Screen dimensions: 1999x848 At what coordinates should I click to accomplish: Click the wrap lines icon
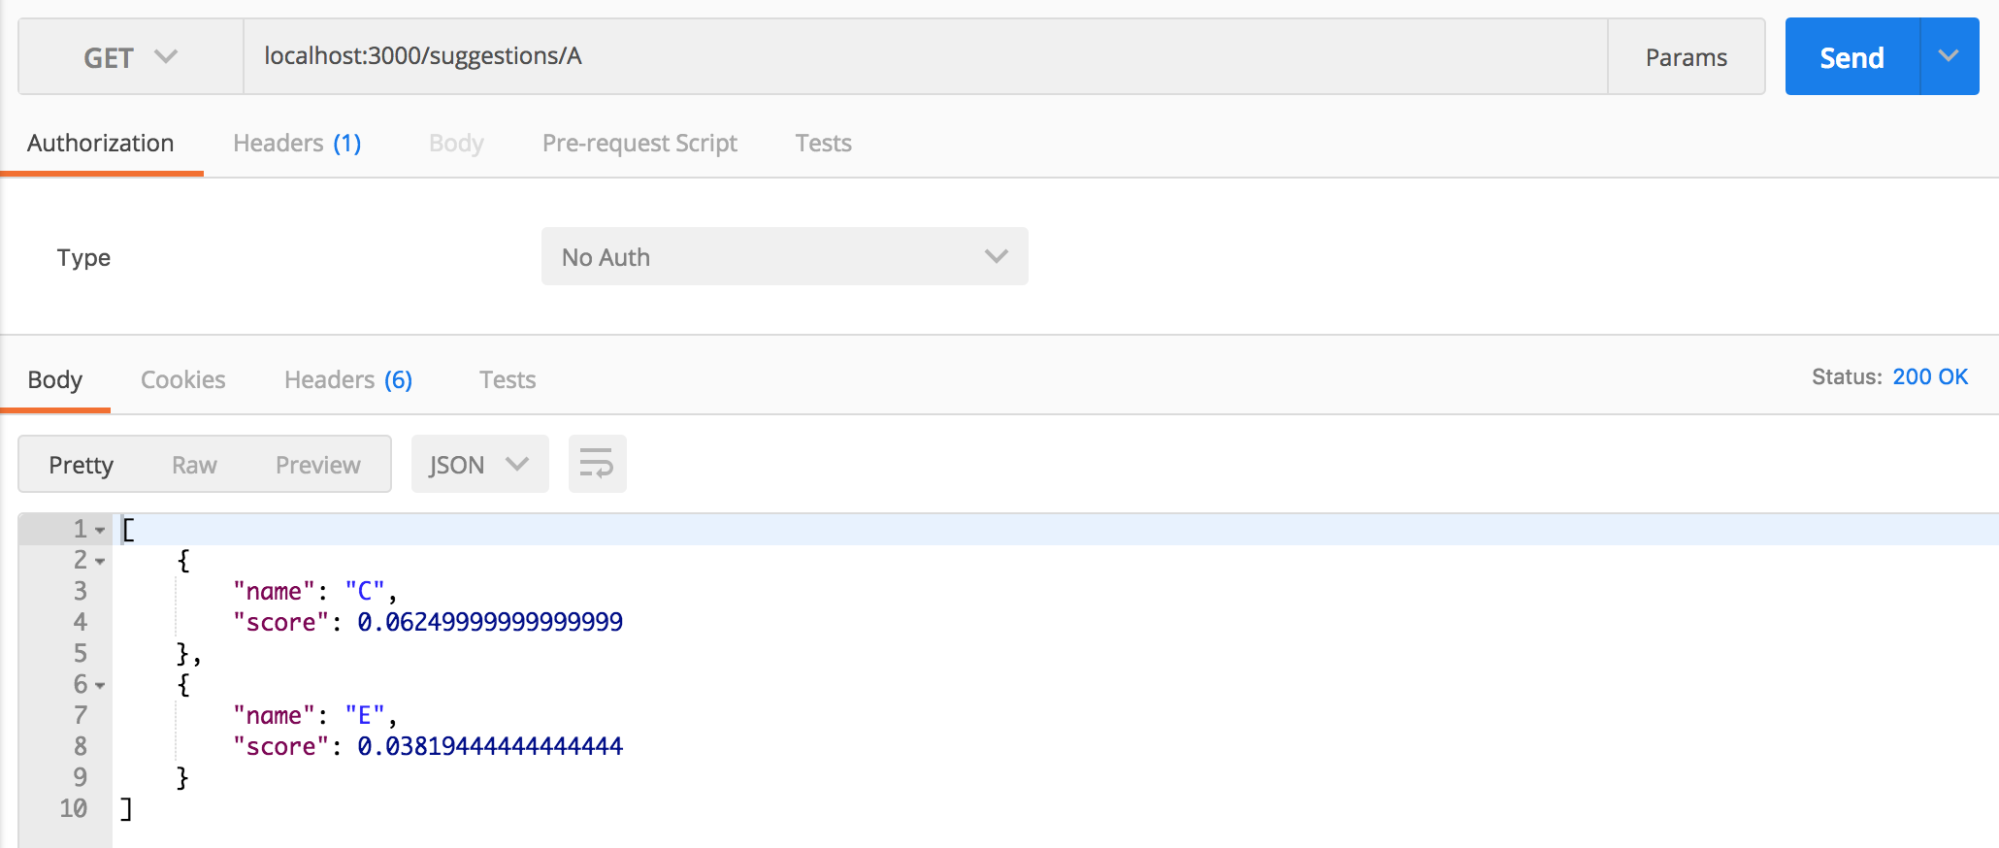pyautogui.click(x=597, y=464)
